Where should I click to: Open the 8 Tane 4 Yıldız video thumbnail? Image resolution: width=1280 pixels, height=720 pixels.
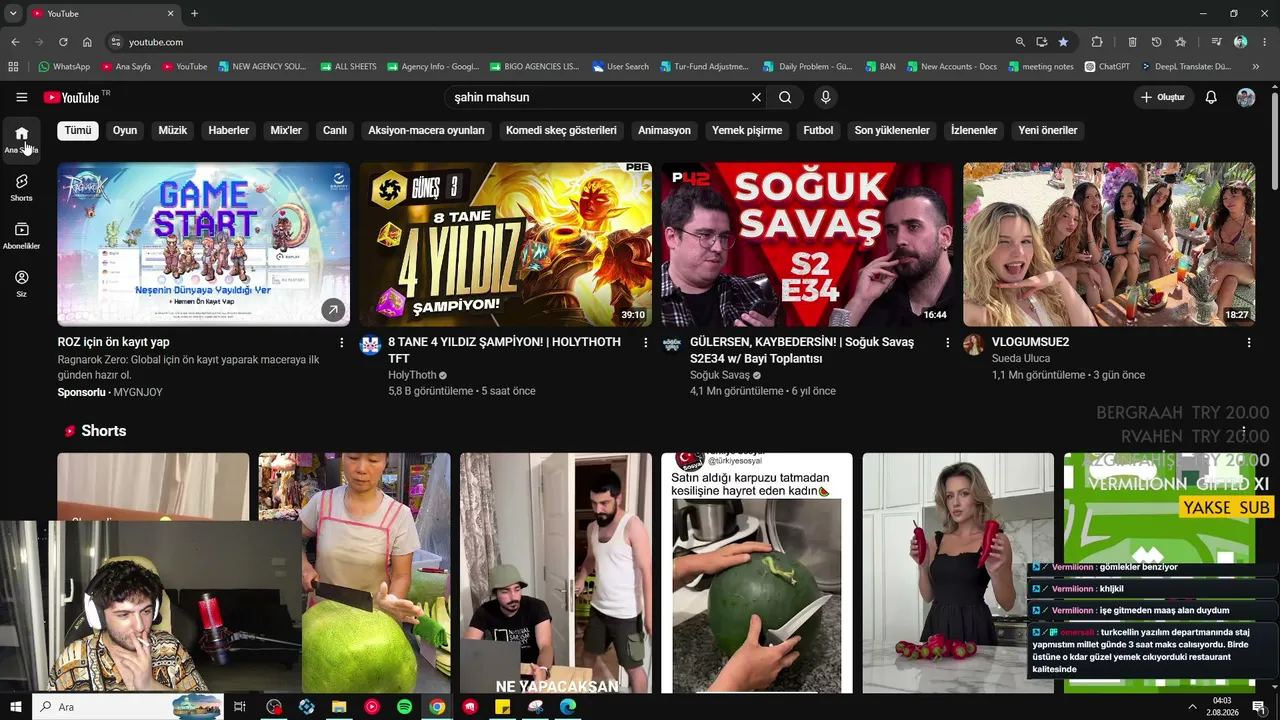tap(506, 244)
